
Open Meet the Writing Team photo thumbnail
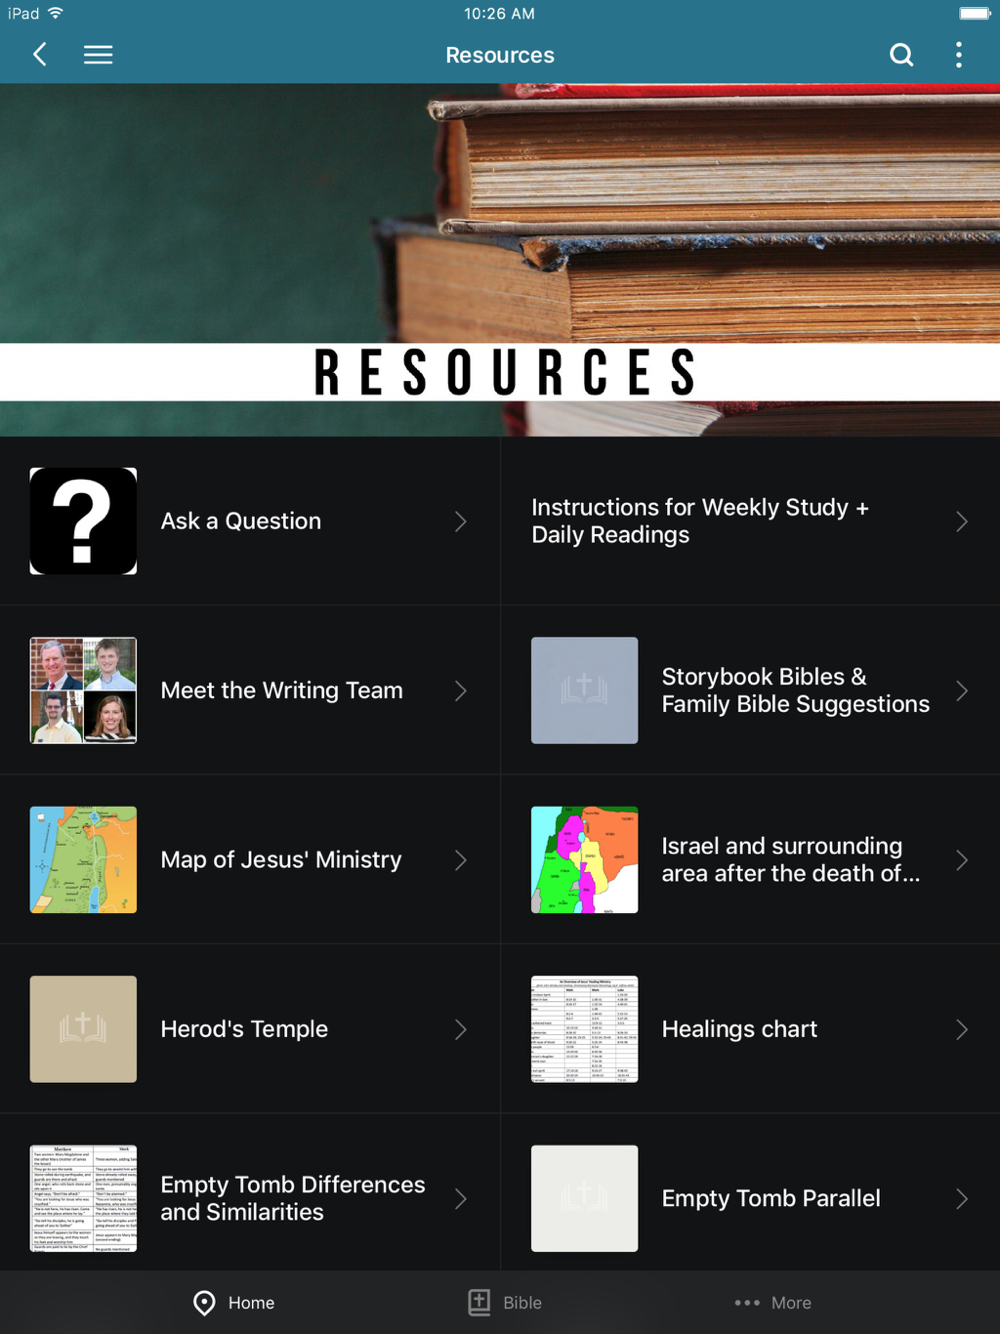click(x=83, y=690)
